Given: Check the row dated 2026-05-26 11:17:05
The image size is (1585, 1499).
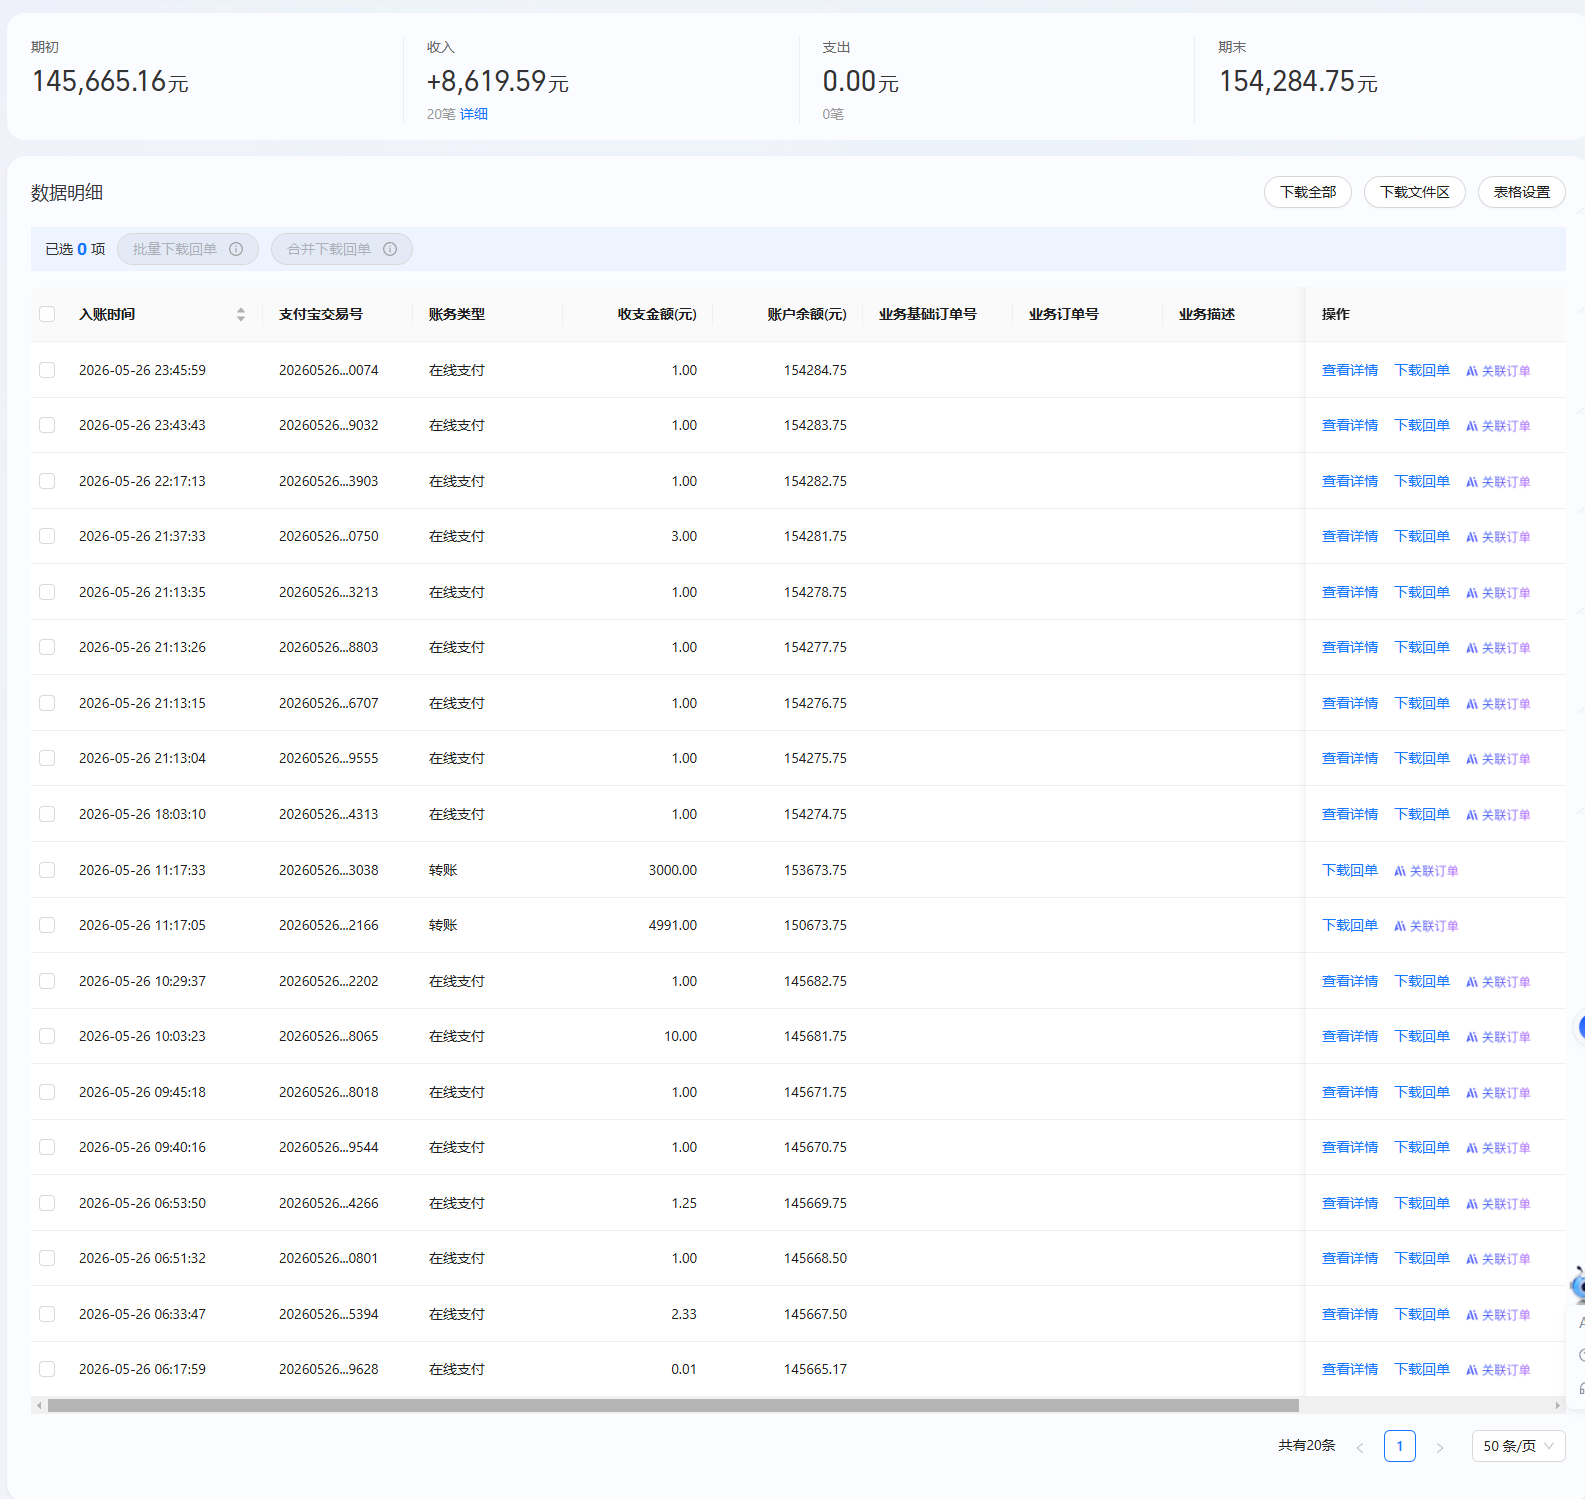Looking at the screenshot, I should pyautogui.click(x=47, y=925).
